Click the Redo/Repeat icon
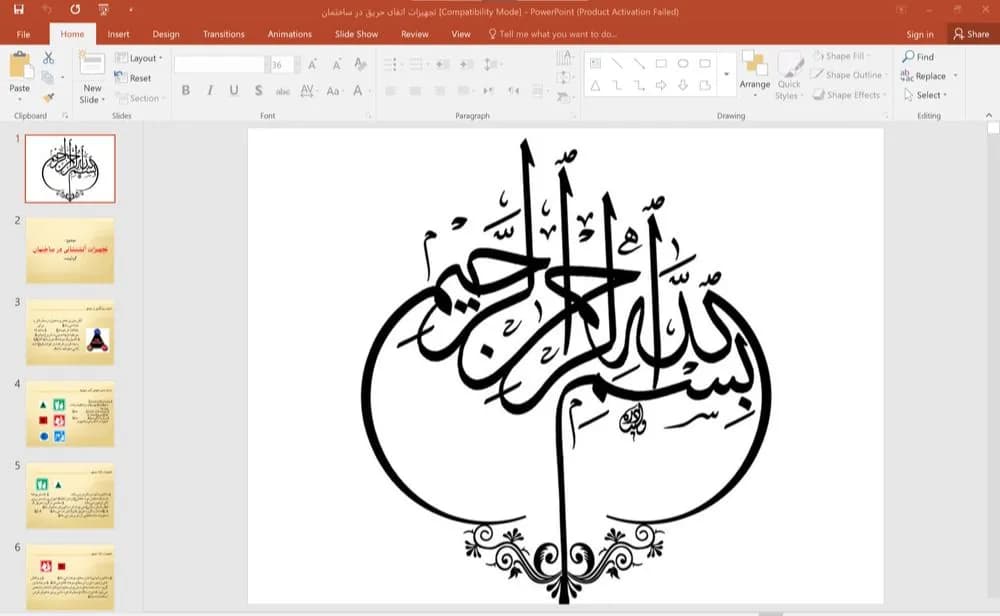The height and width of the screenshot is (616, 1000). [75, 10]
